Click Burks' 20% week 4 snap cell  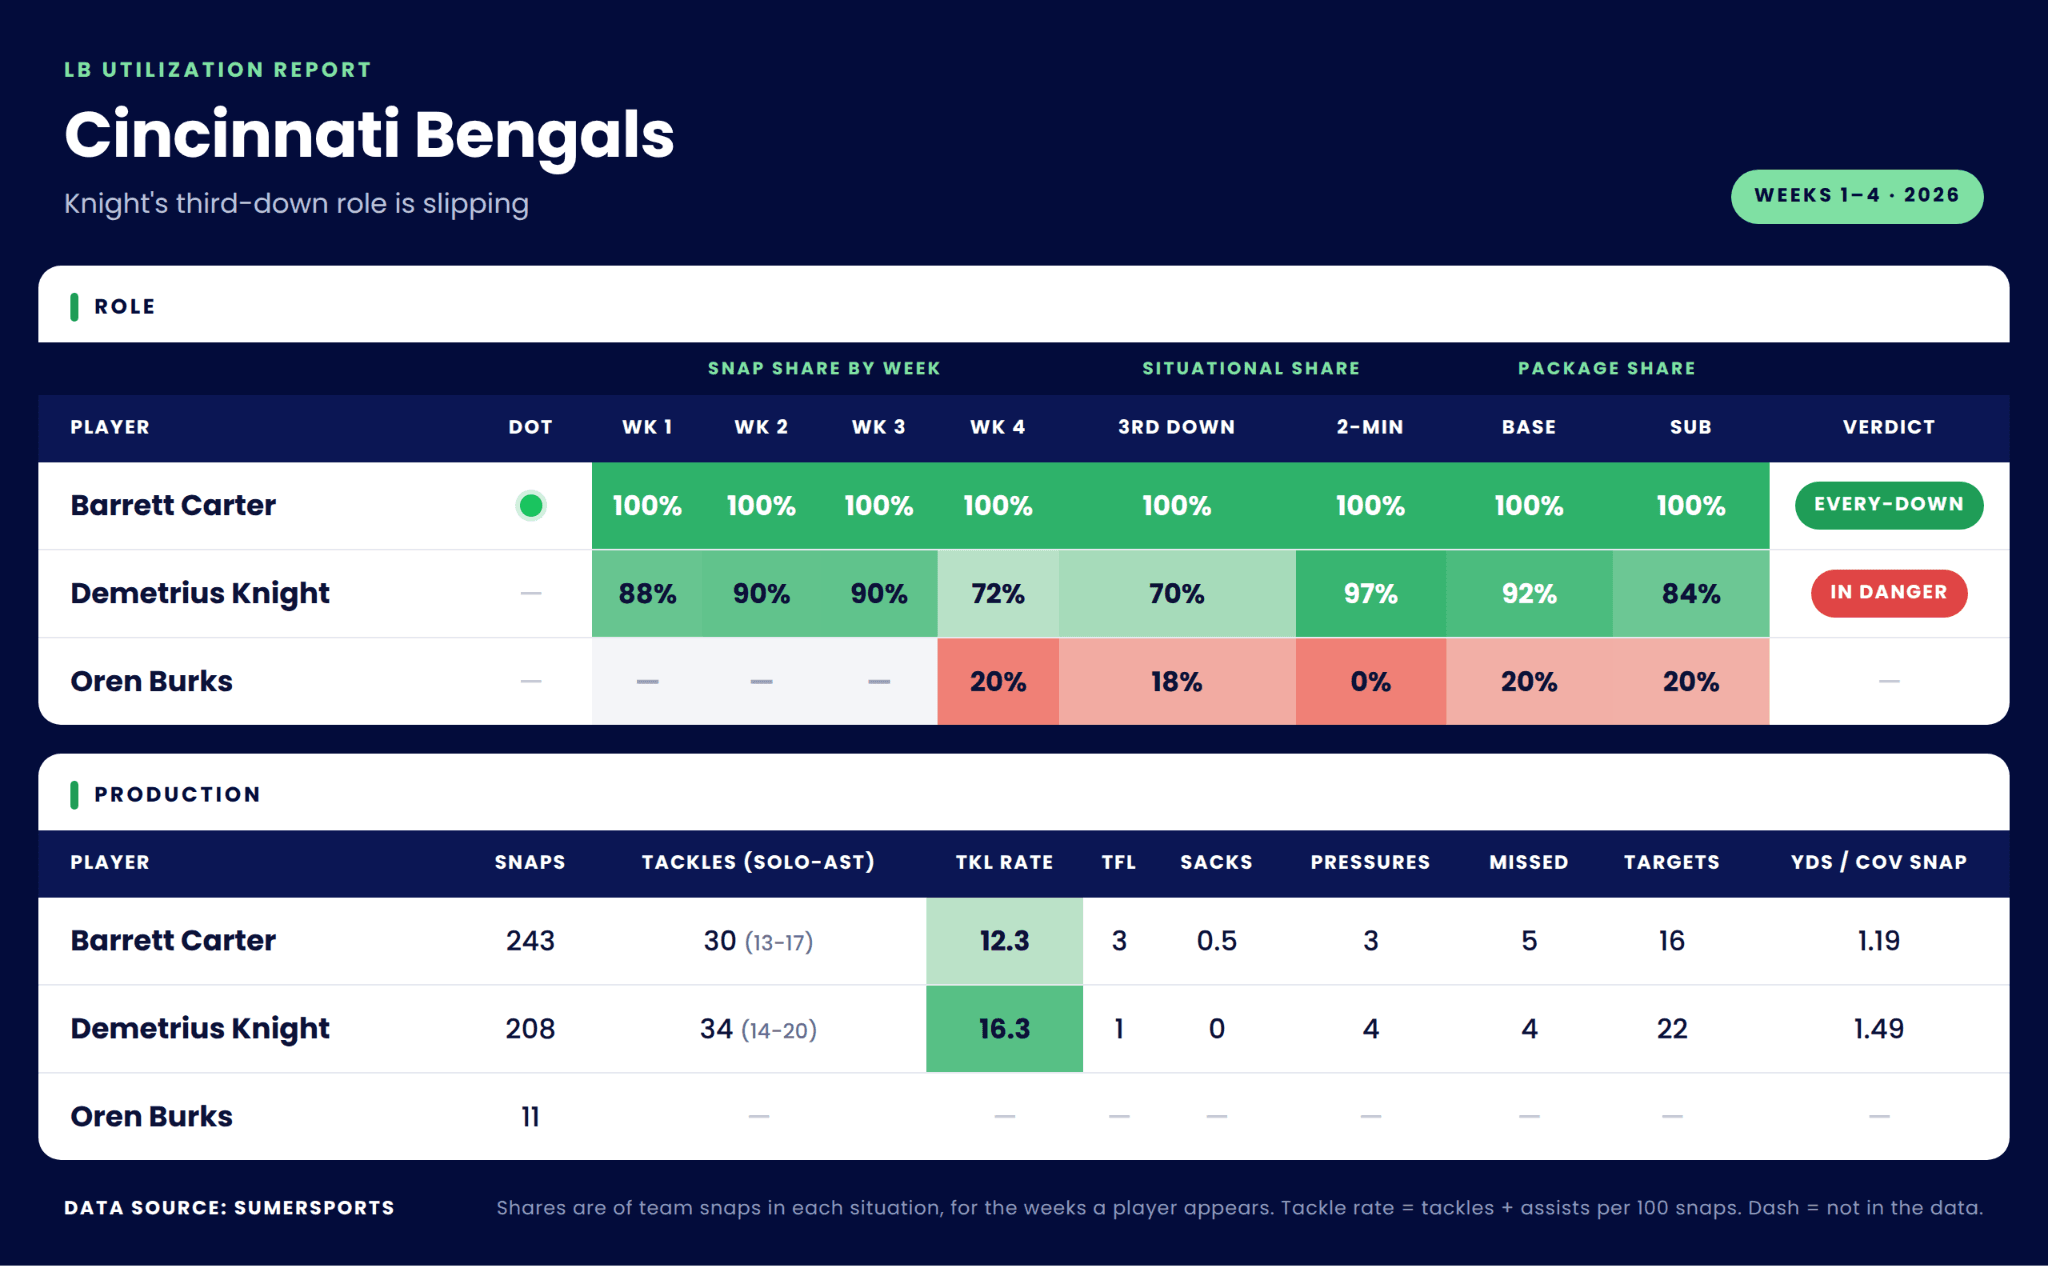(x=998, y=682)
